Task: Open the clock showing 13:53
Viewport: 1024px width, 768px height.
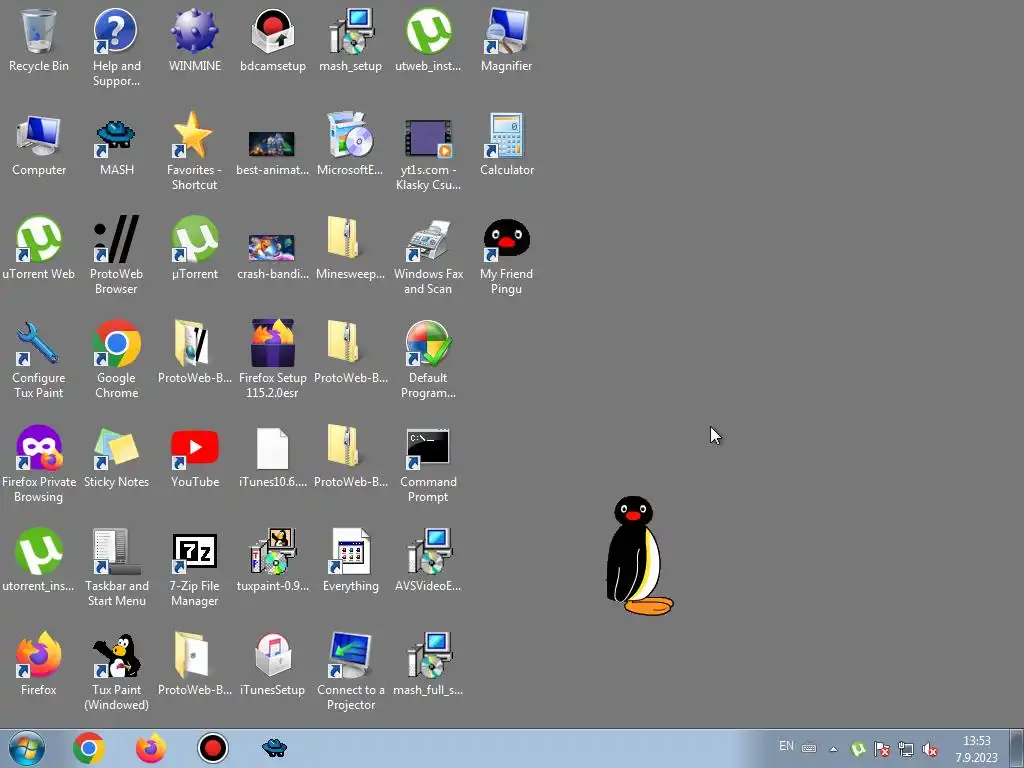Action: (x=976, y=749)
